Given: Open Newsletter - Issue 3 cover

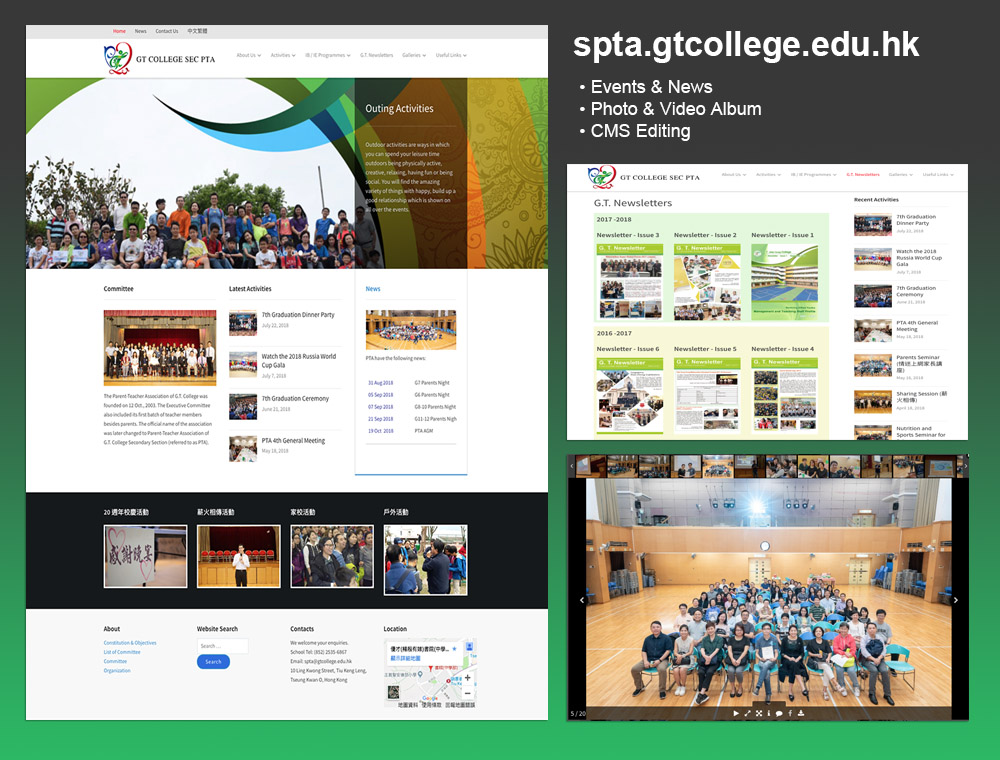Looking at the screenshot, I should point(630,281).
